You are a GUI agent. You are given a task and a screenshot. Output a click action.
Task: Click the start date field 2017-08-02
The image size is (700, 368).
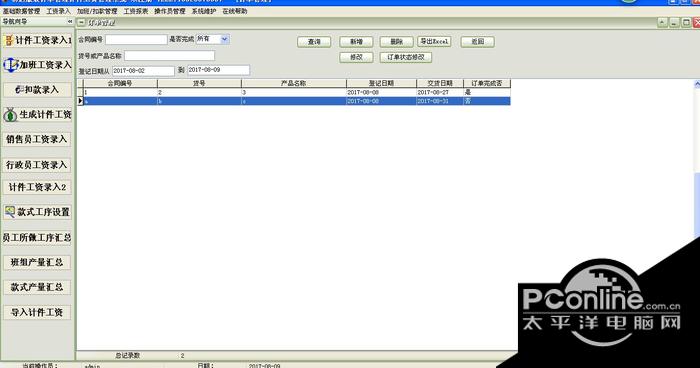(x=143, y=71)
